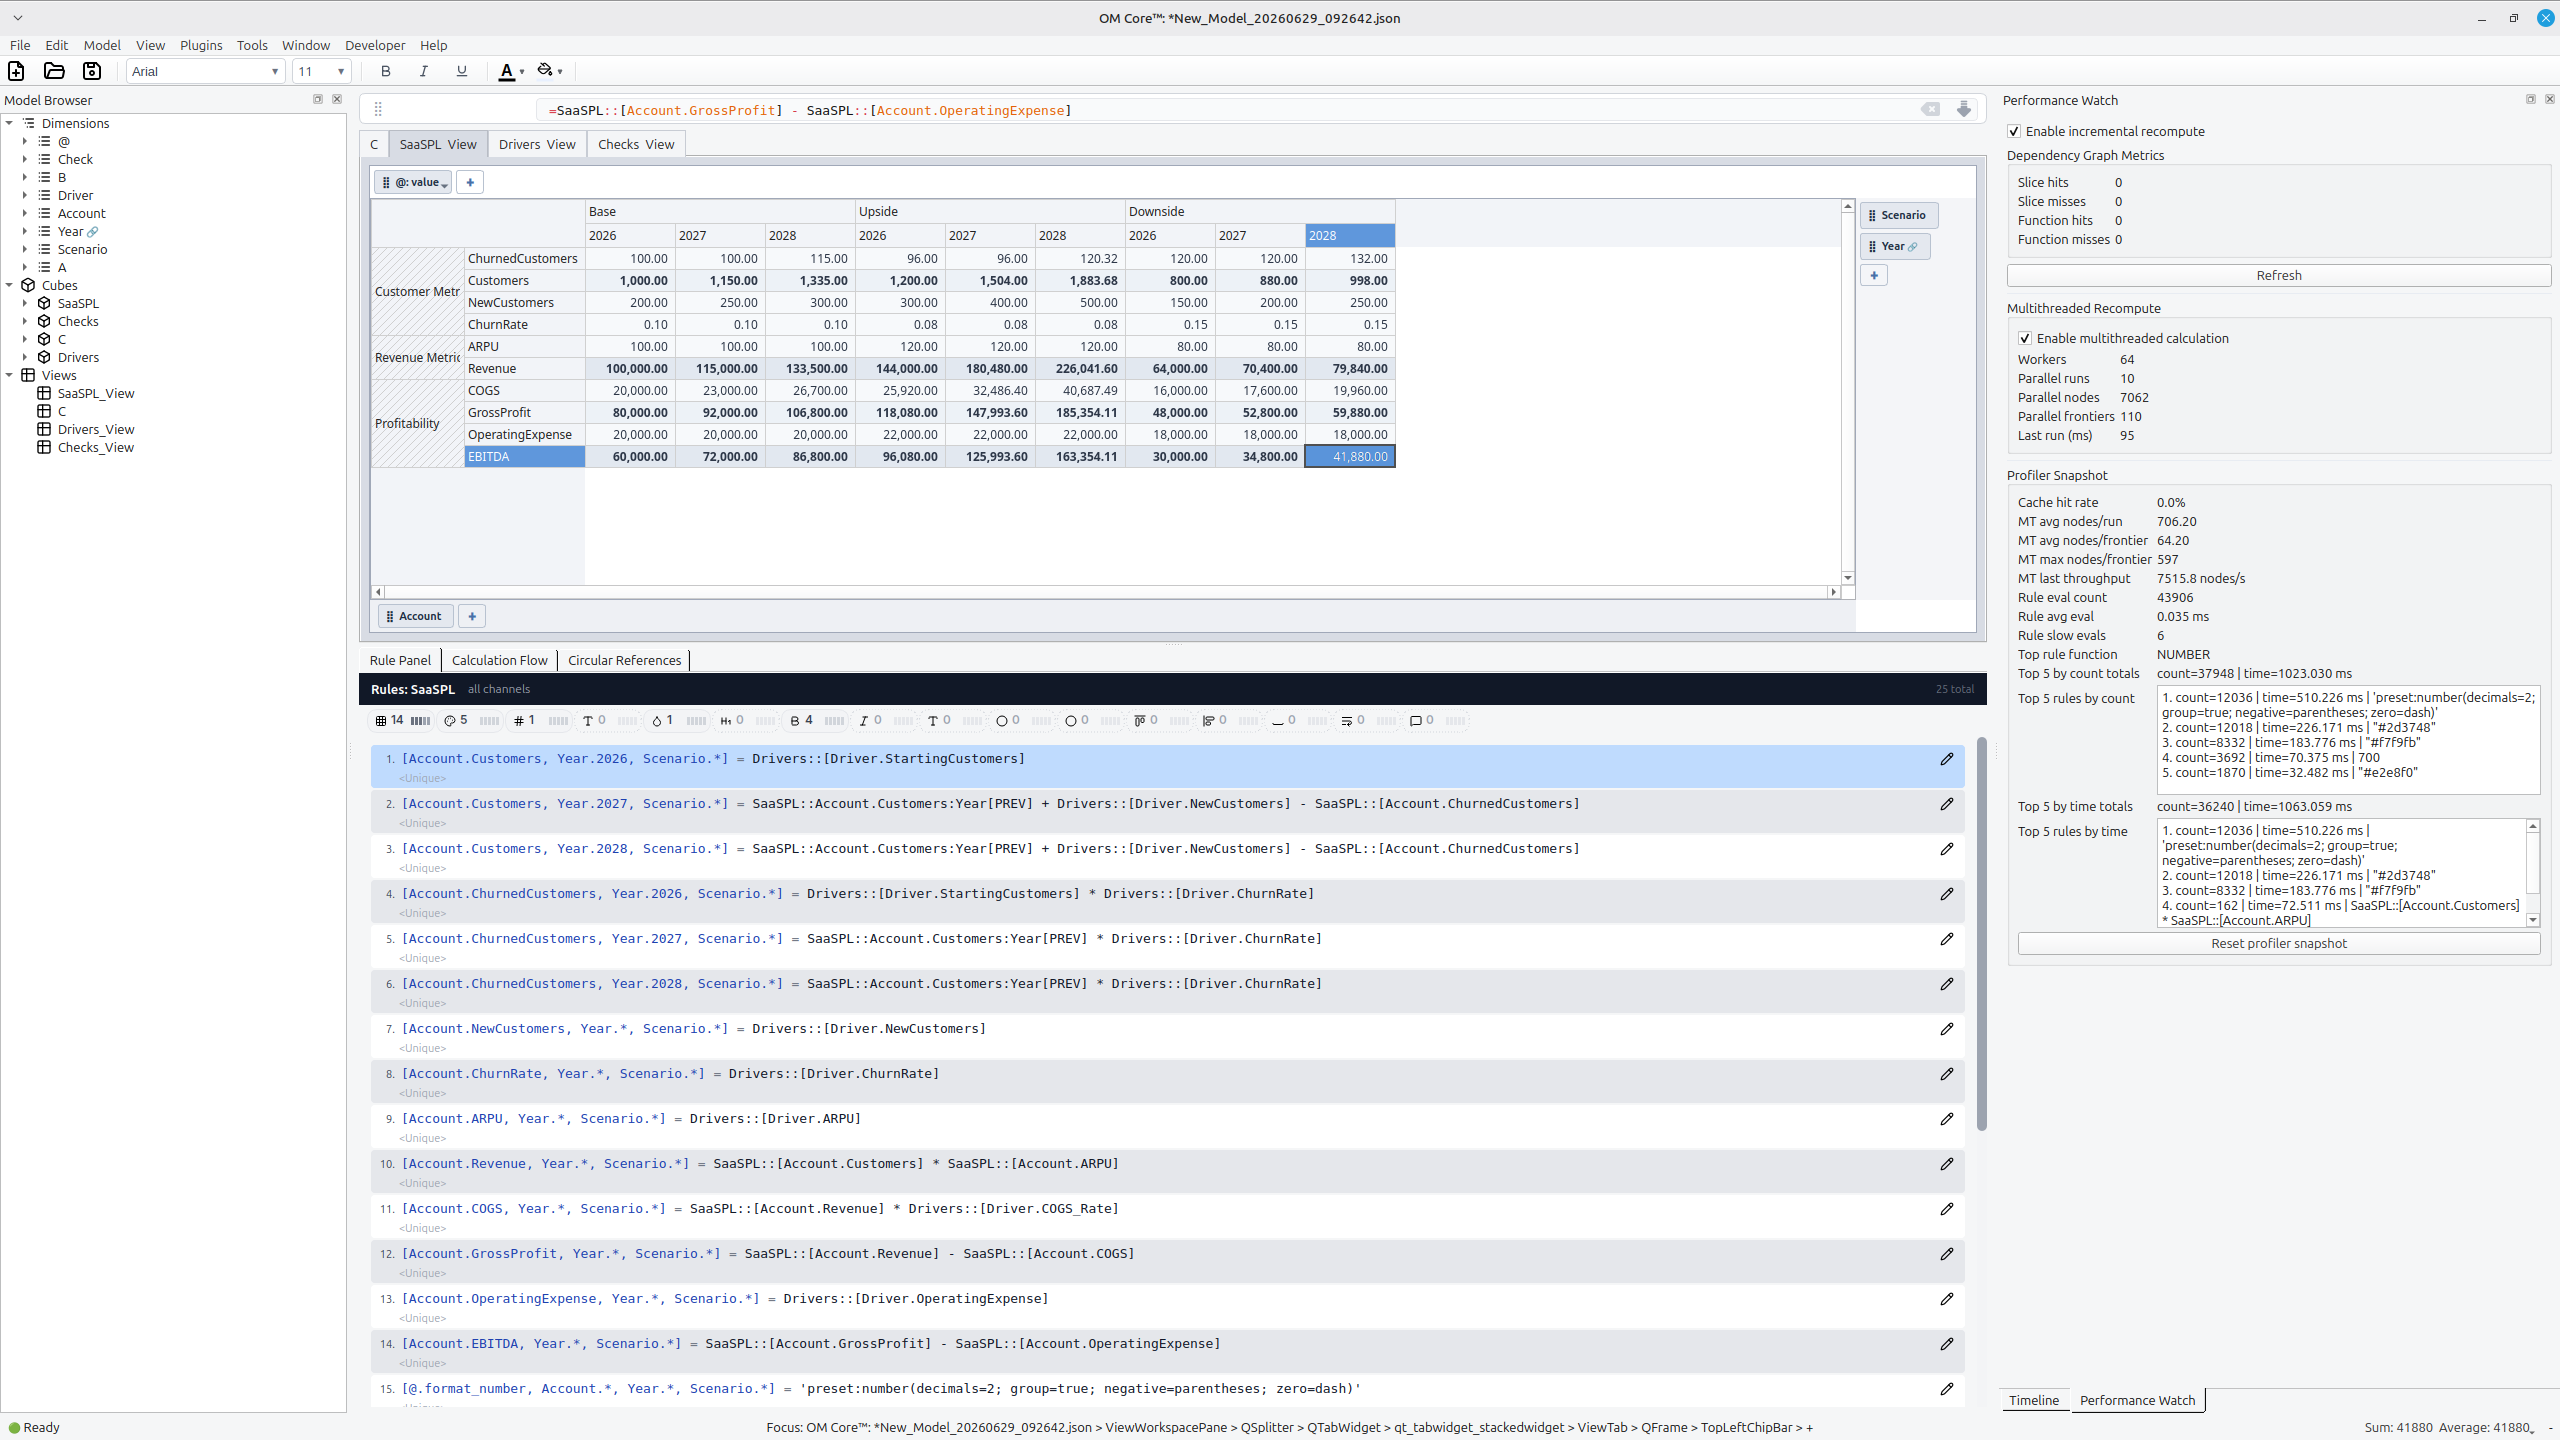Open the fill color dropdown arrow
The image size is (2560, 1440).
561,72
